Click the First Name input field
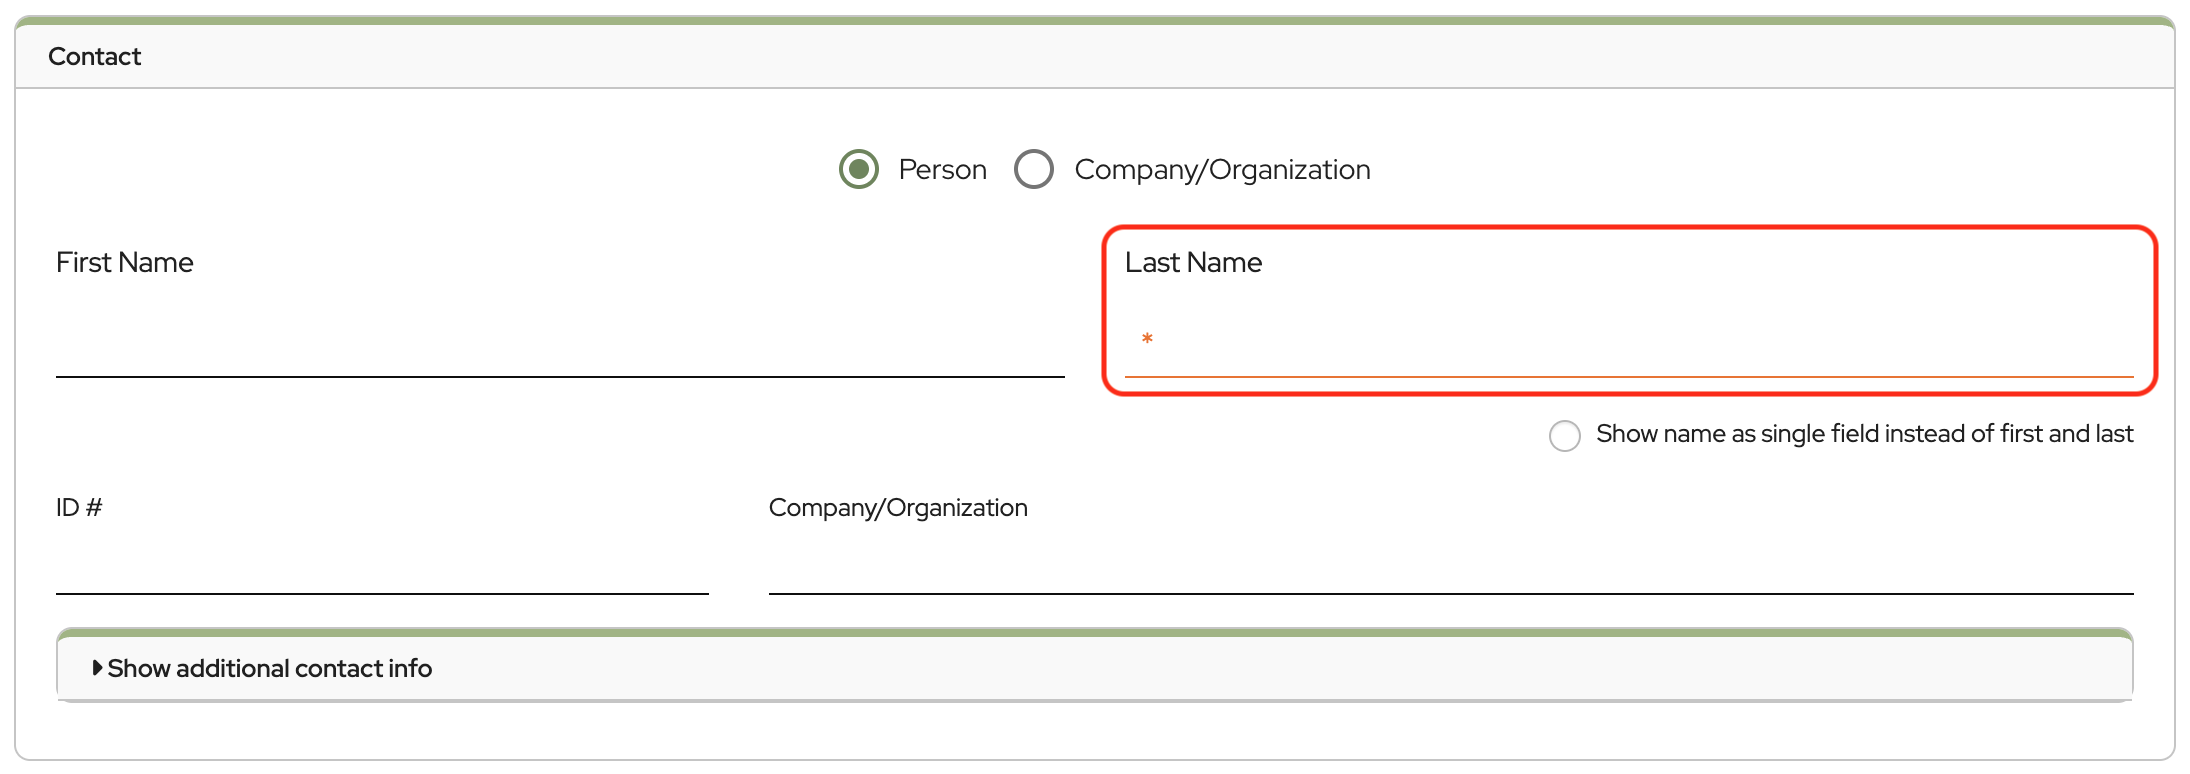This screenshot has width=2190, height=774. [x=560, y=343]
